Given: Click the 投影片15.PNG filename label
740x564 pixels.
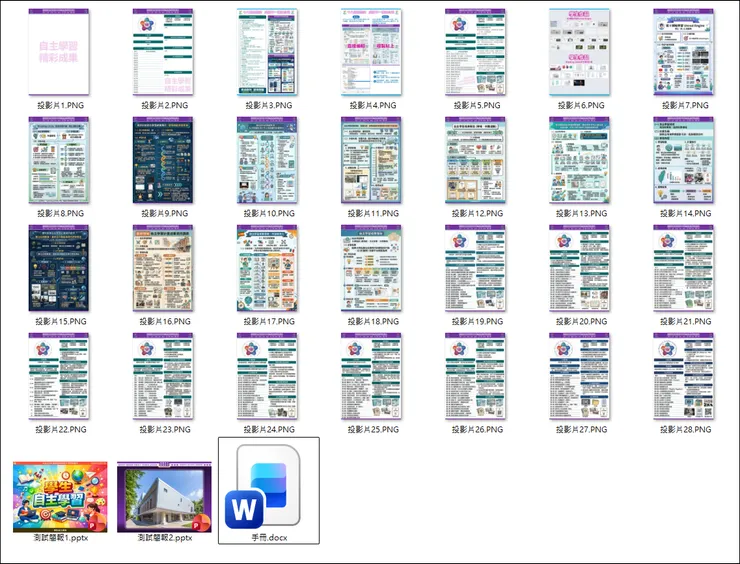Looking at the screenshot, I should pyautogui.click(x=60, y=321).
